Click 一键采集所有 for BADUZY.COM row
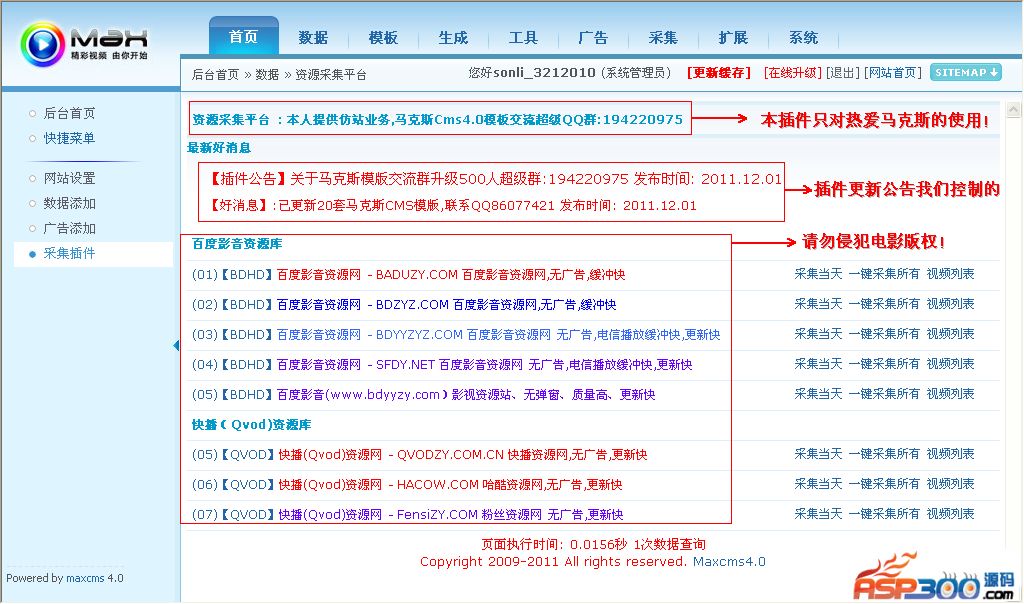This screenshot has height=604, width=1024. click(x=884, y=274)
